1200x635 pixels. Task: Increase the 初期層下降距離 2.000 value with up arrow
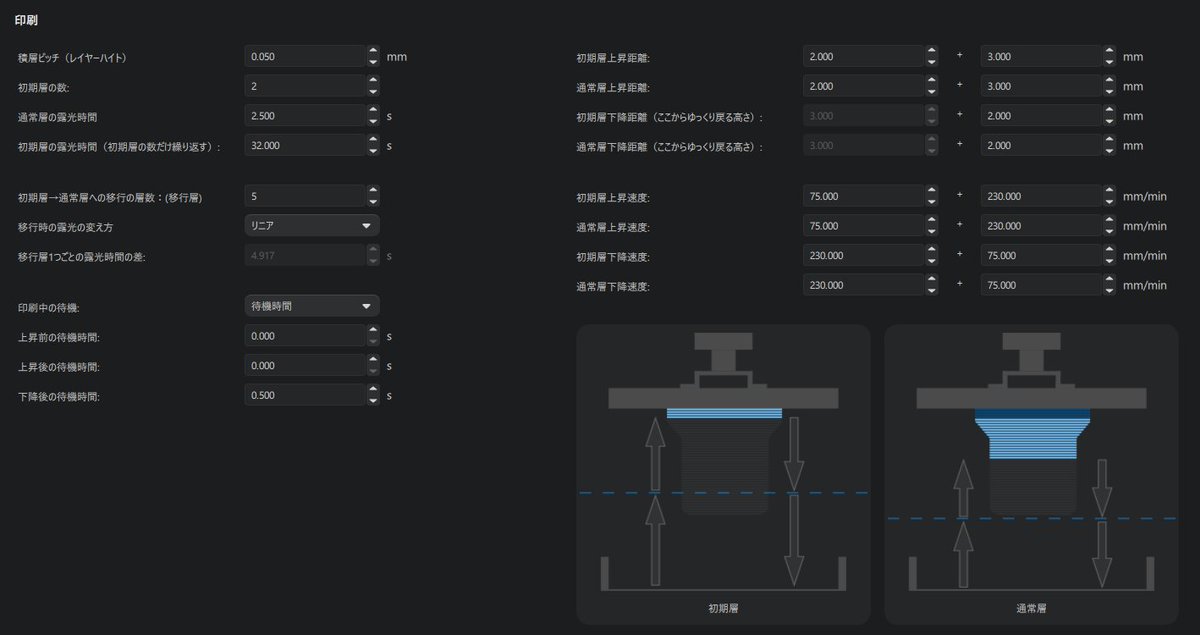tap(1109, 110)
